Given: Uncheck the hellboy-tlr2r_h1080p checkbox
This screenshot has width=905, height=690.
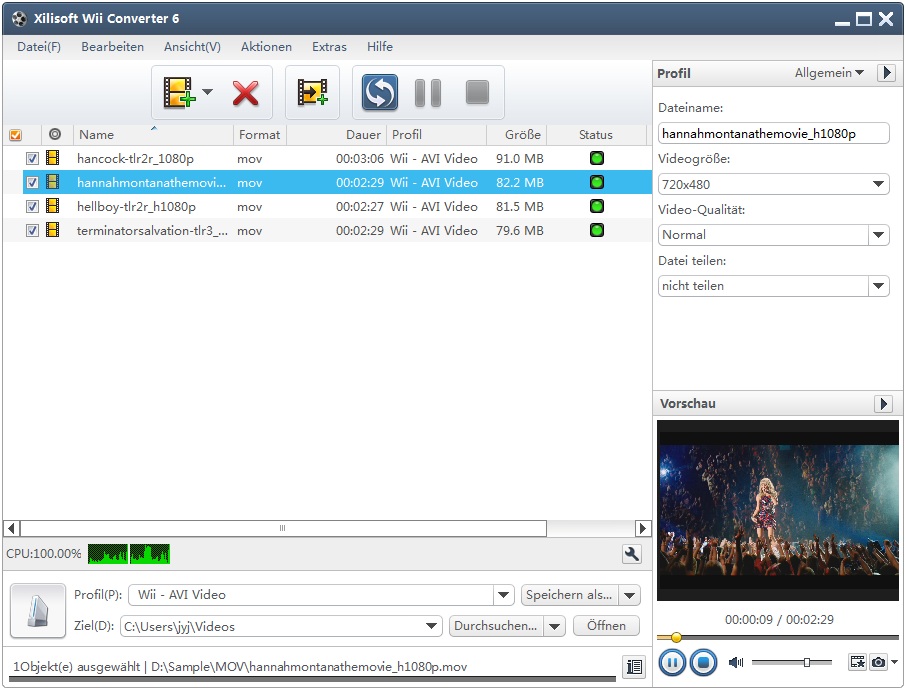Looking at the screenshot, I should click(x=32, y=206).
